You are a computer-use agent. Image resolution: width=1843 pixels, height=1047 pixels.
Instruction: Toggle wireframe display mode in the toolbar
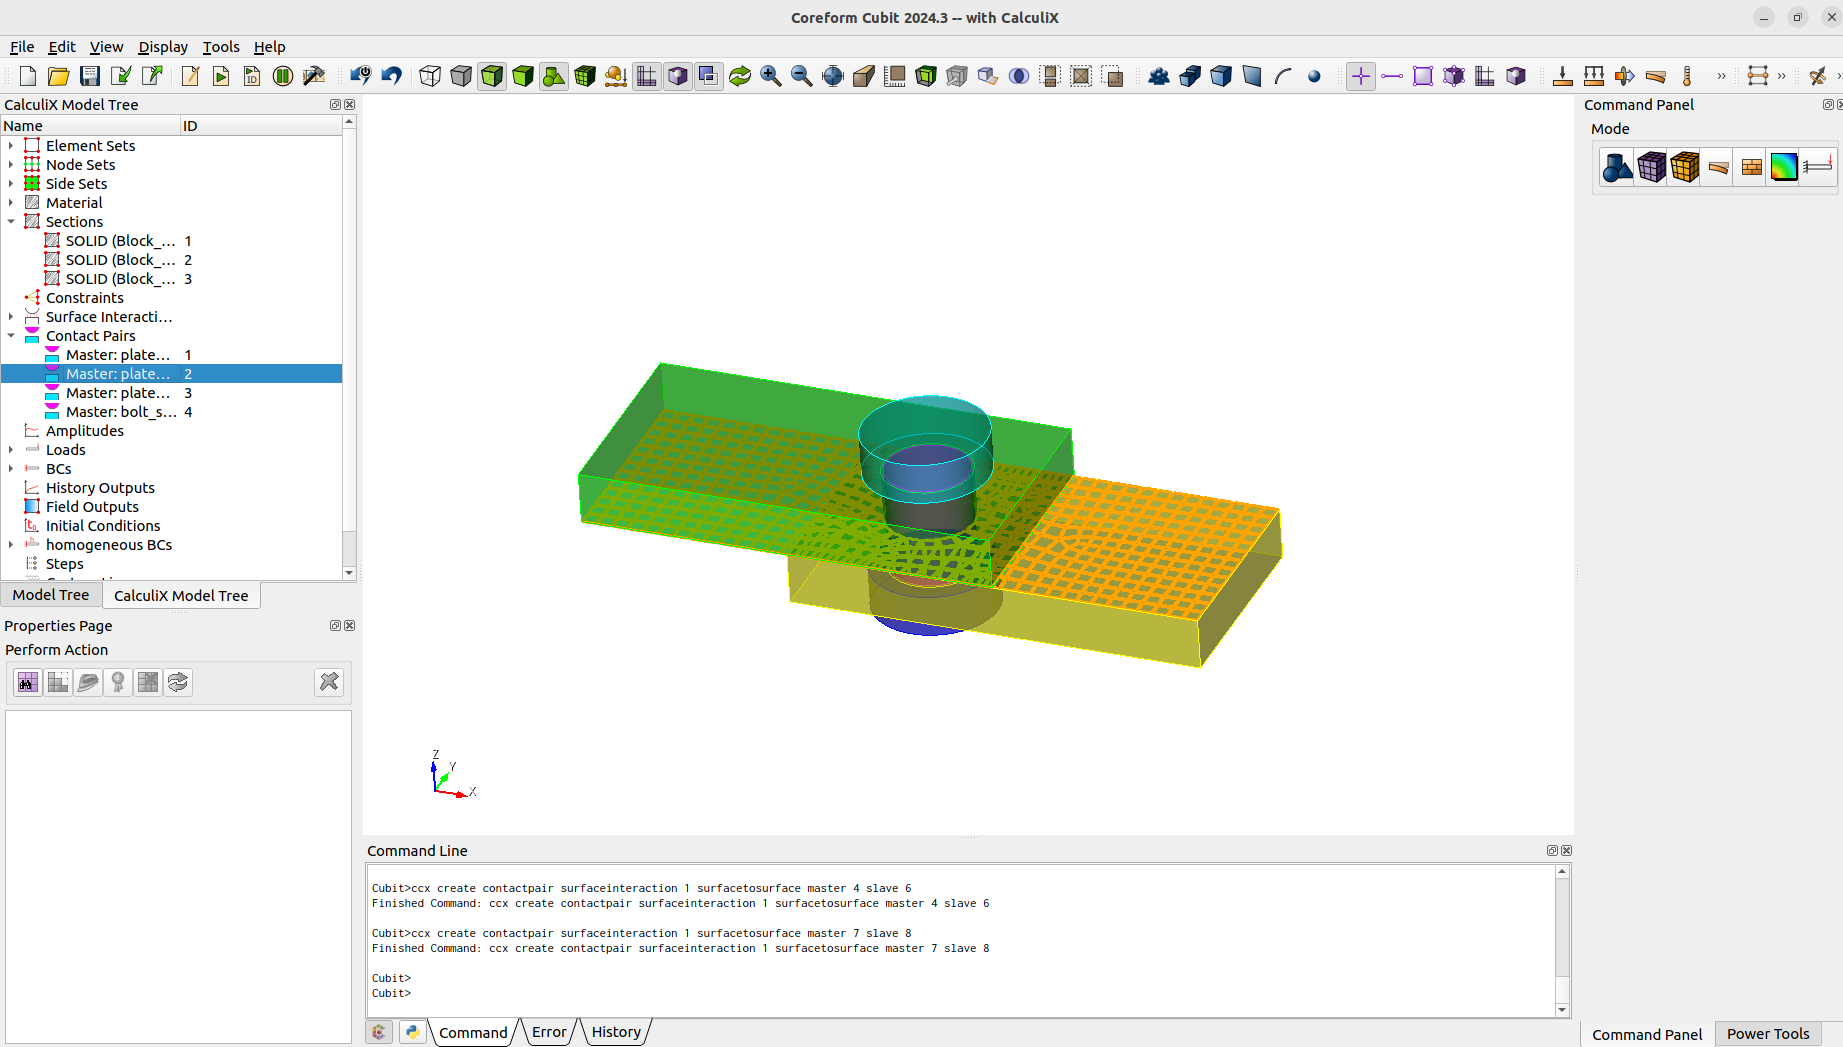pyautogui.click(x=429, y=76)
